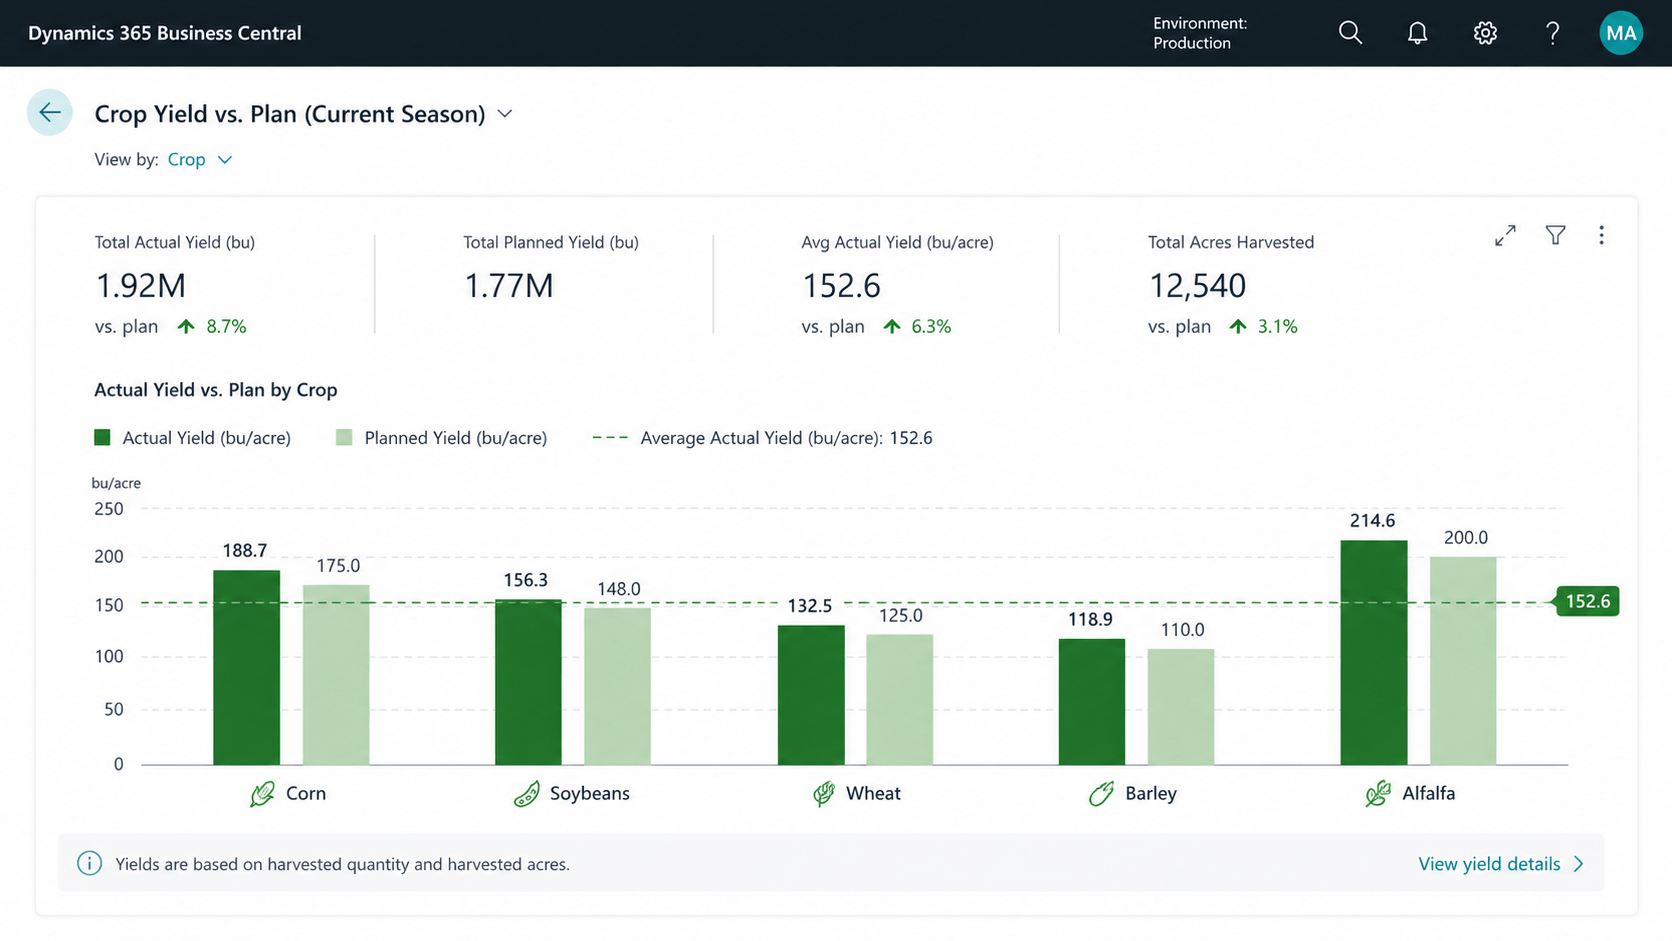This screenshot has width=1672, height=941.
Task: Select the Barley actual bar 118.9
Action: 1092,702
